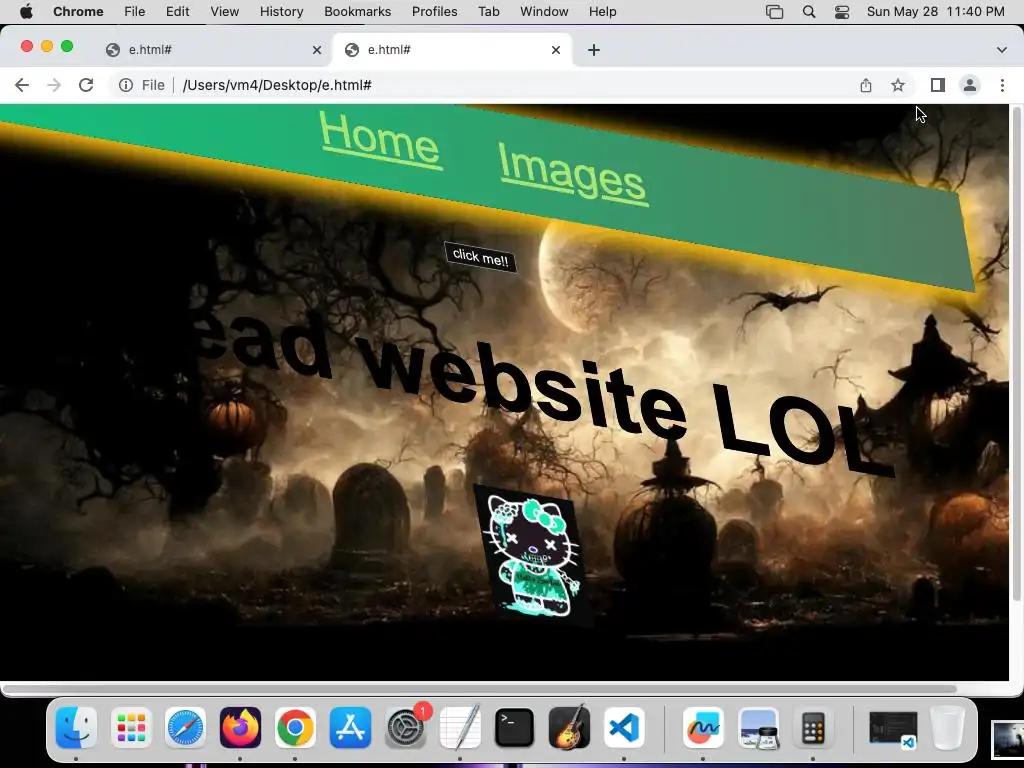Open GarageBand from the Dock
The height and width of the screenshot is (768, 1024).
[569, 728]
